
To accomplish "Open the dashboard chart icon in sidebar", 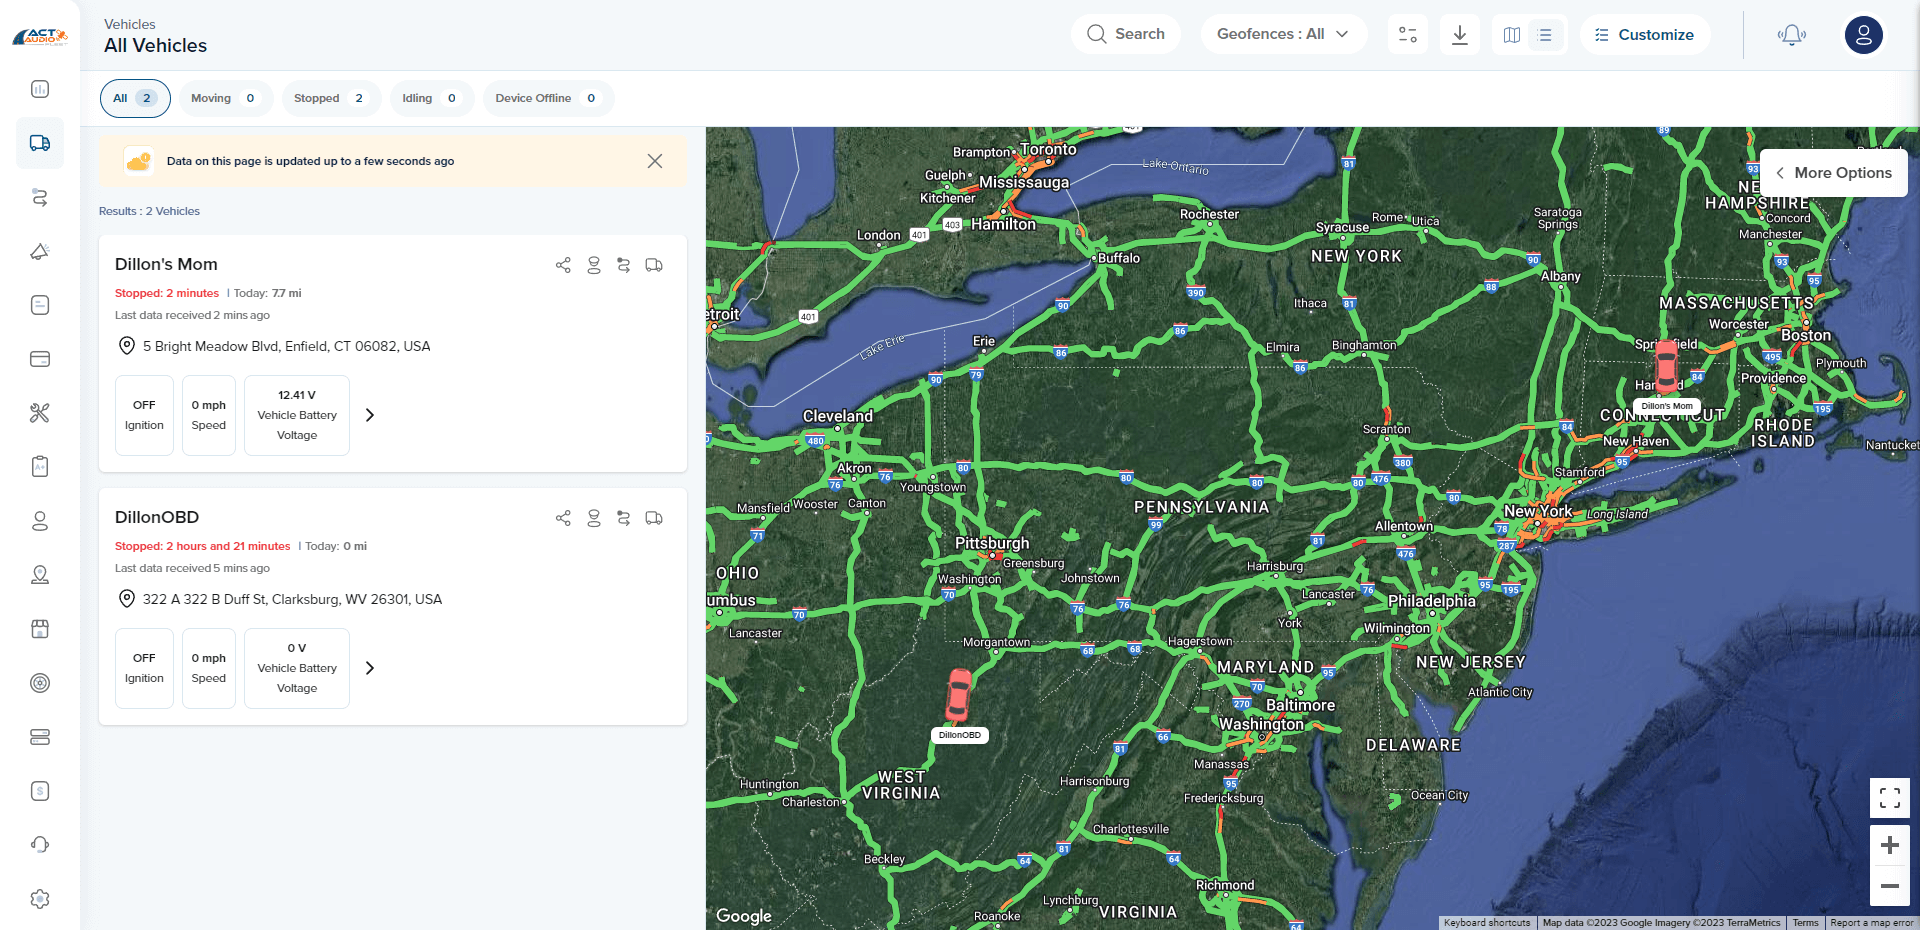I will pyautogui.click(x=40, y=89).
